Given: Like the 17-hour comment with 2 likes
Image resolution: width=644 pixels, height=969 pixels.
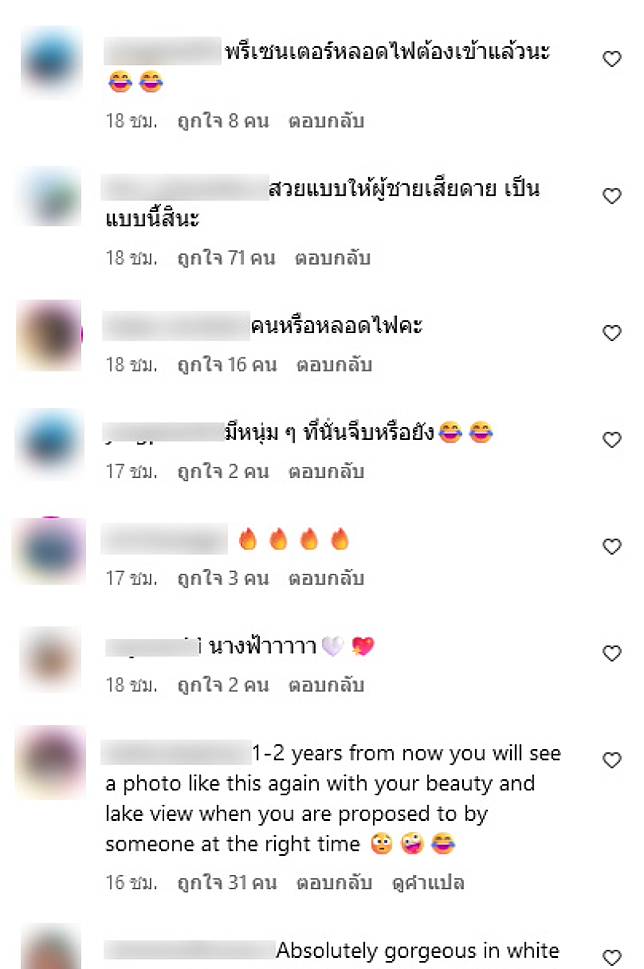Looking at the screenshot, I should click(611, 440).
